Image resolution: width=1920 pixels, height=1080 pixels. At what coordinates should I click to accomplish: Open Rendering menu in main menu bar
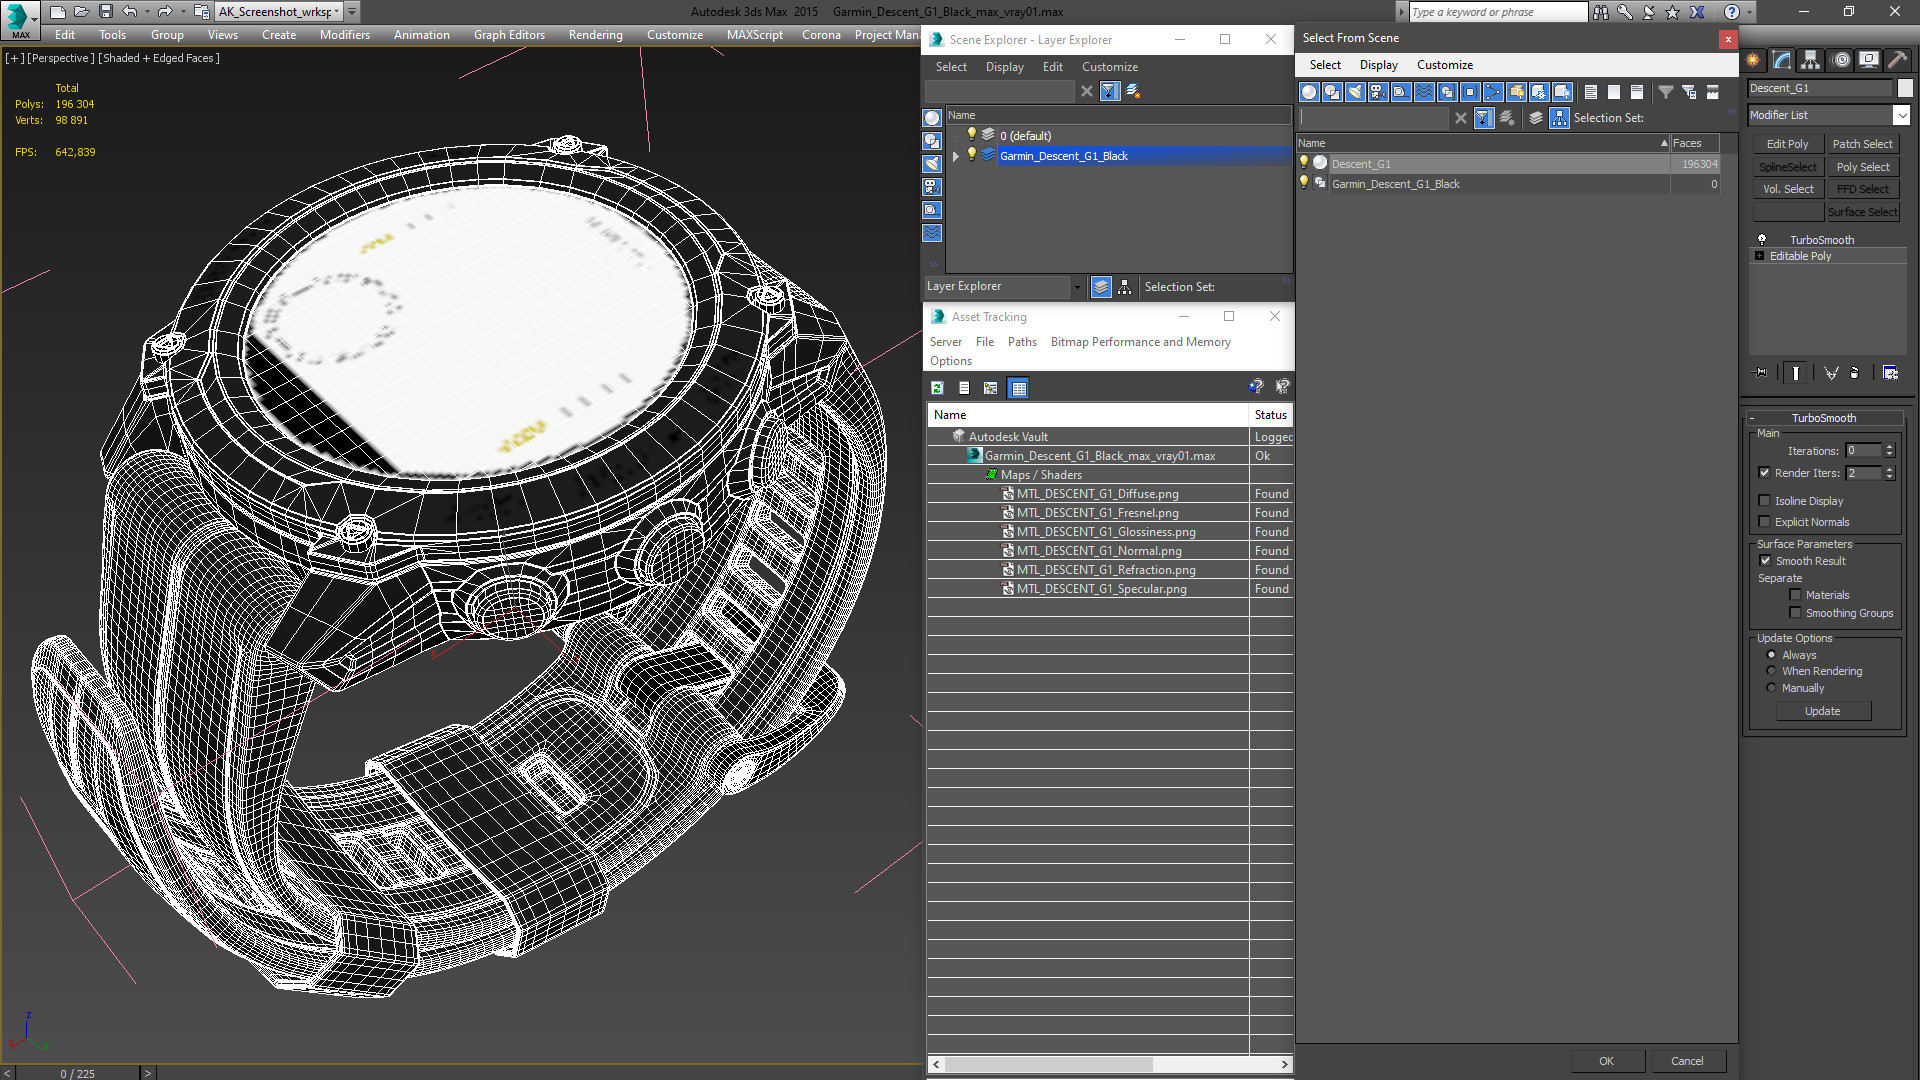(x=595, y=35)
